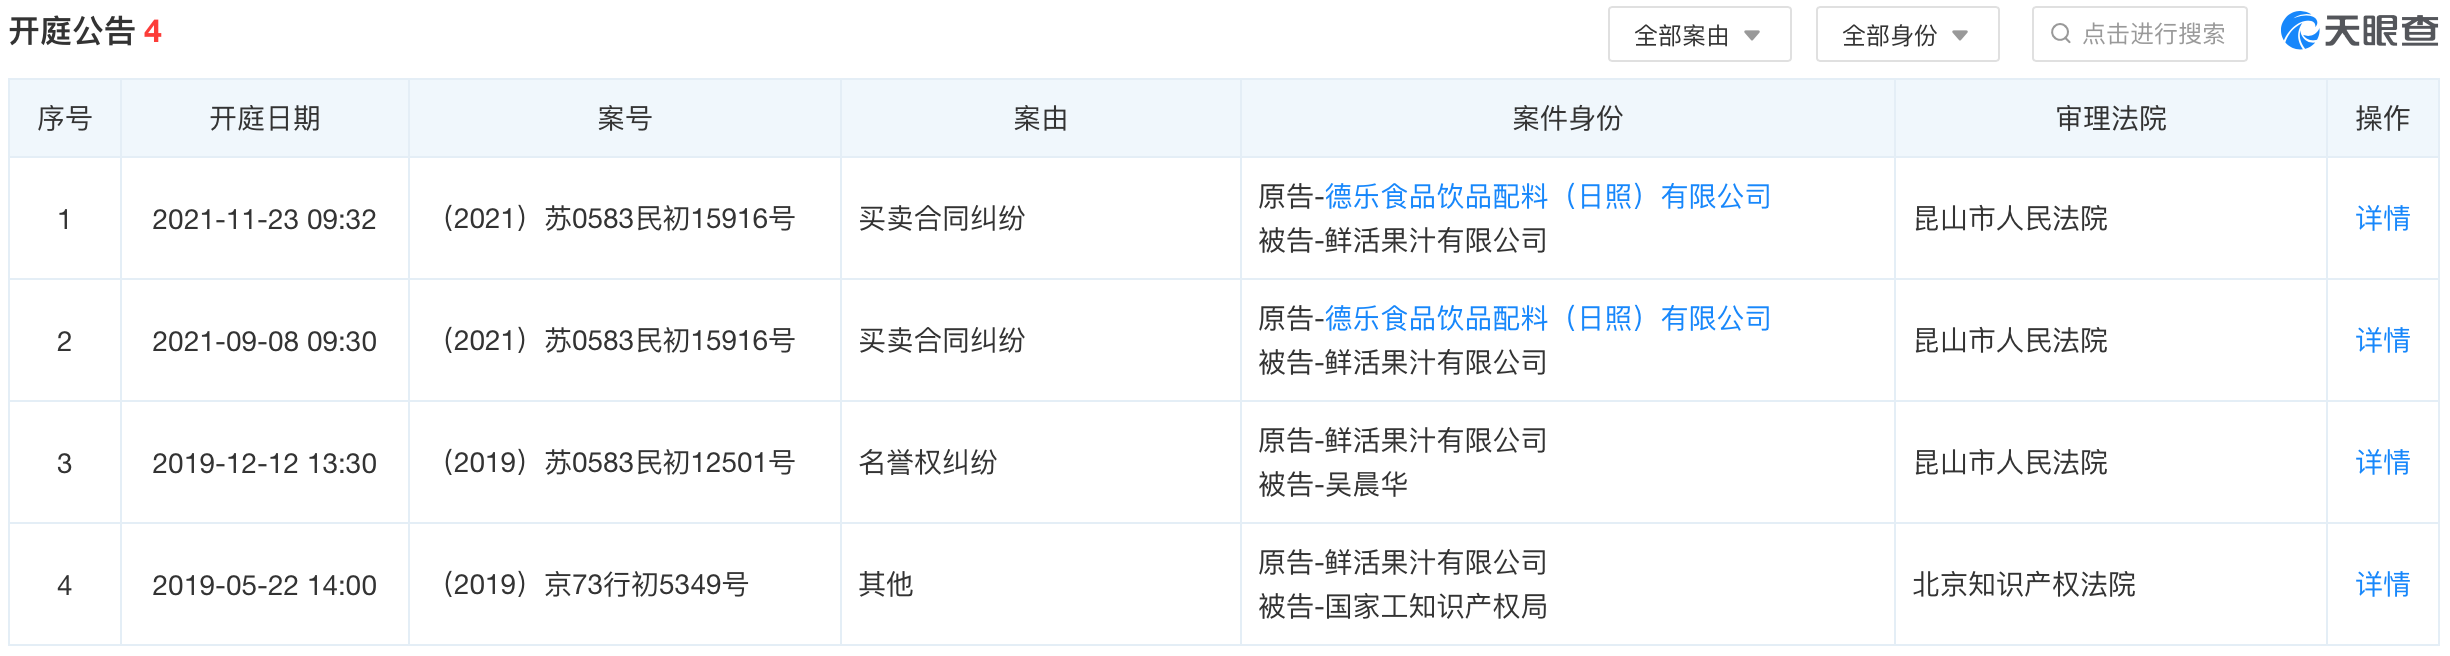Click the Tianyancha logo icon
2450x656 pixels.
(x=2300, y=32)
